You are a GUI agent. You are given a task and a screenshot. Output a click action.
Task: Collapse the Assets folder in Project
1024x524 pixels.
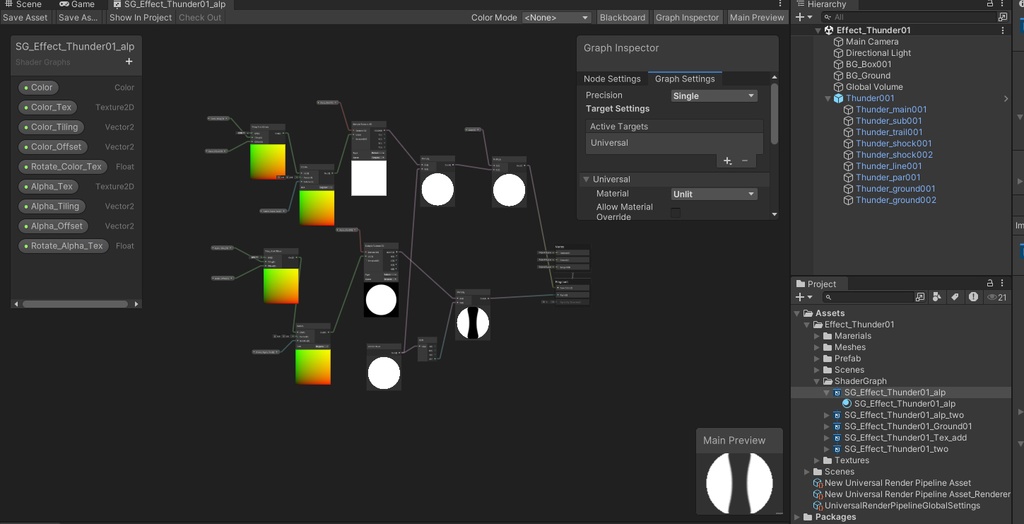(x=797, y=314)
